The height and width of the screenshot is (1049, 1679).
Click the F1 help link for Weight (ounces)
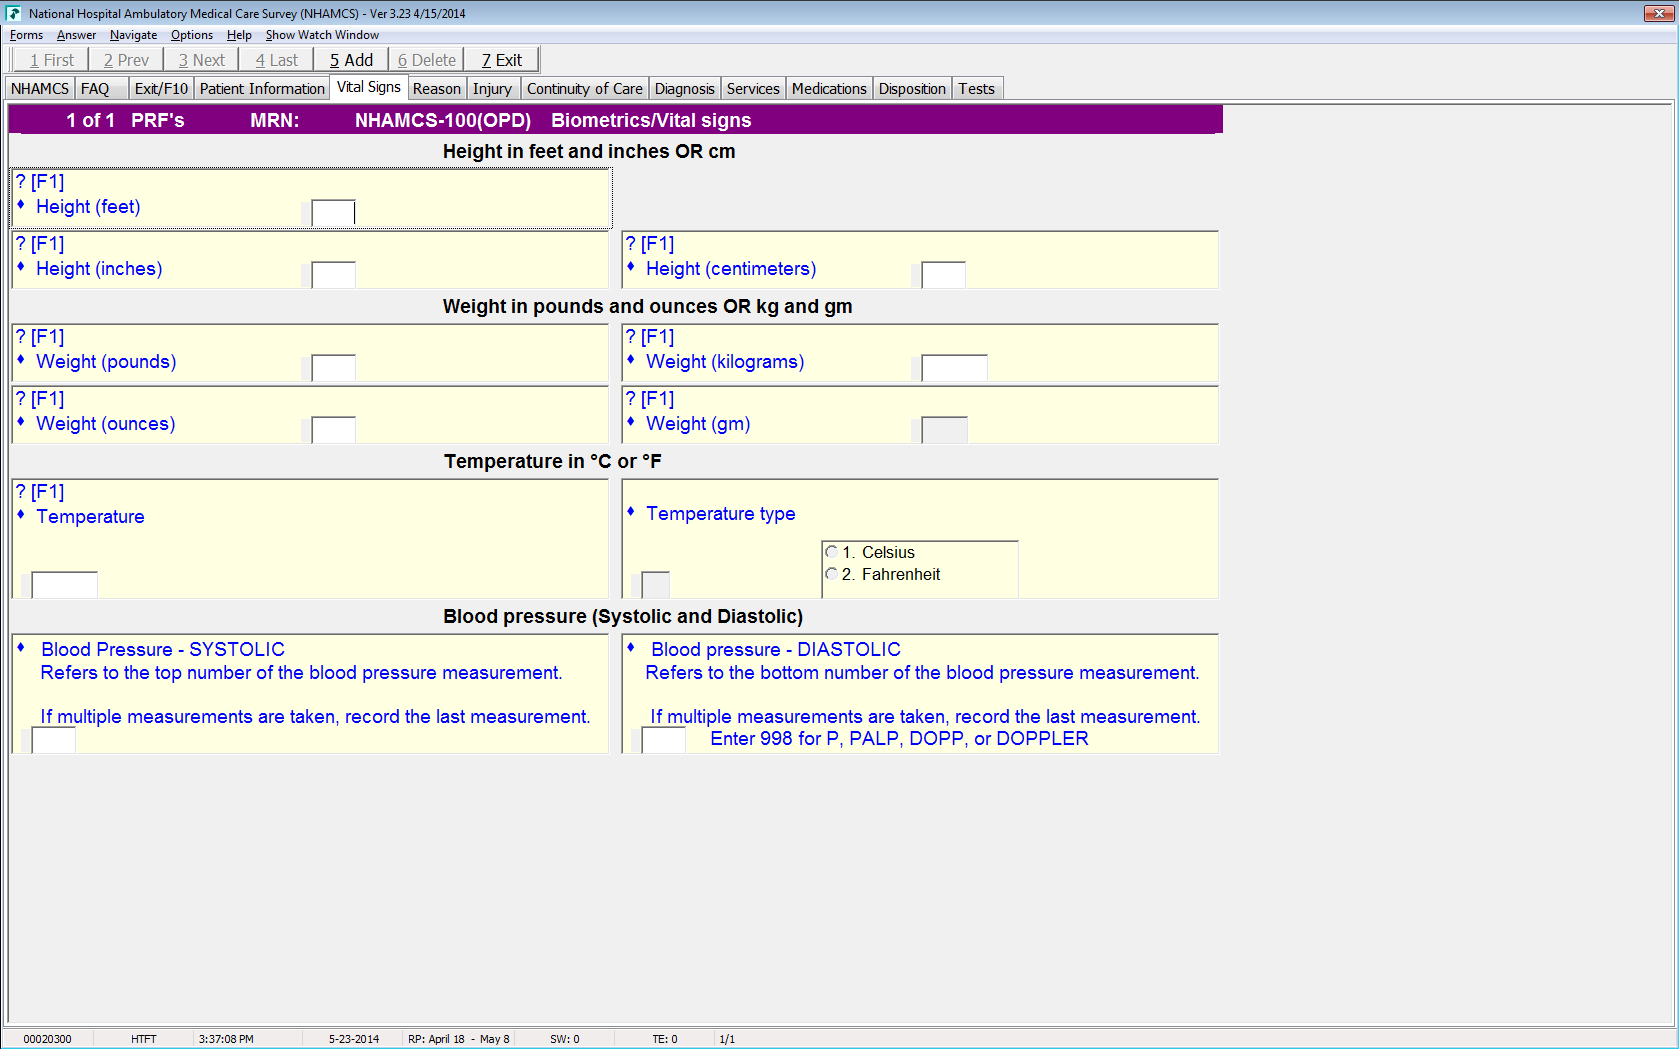point(40,399)
